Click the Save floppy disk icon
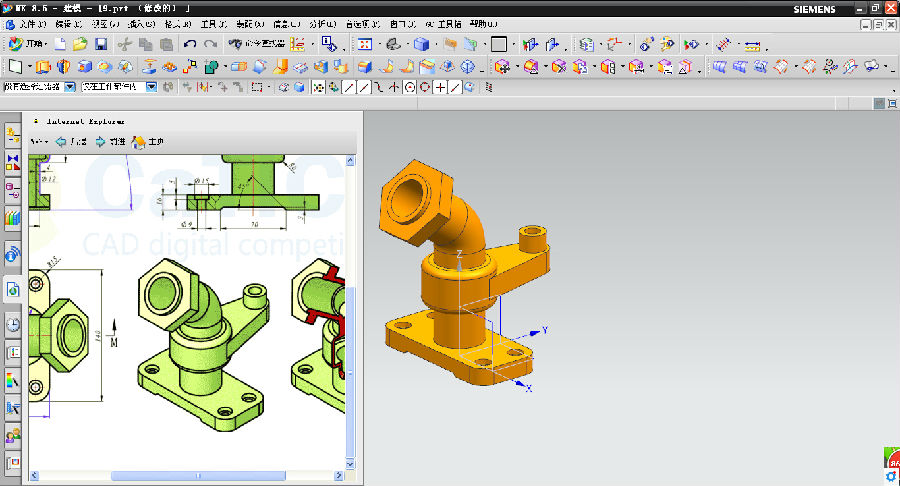 pos(101,44)
